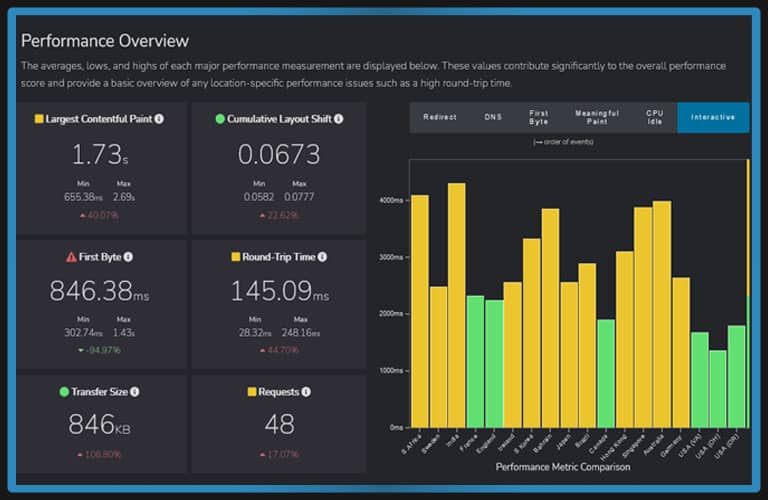This screenshot has width=768, height=500.
Task: Click the Bahrain bar in the chart
Action: 551,318
